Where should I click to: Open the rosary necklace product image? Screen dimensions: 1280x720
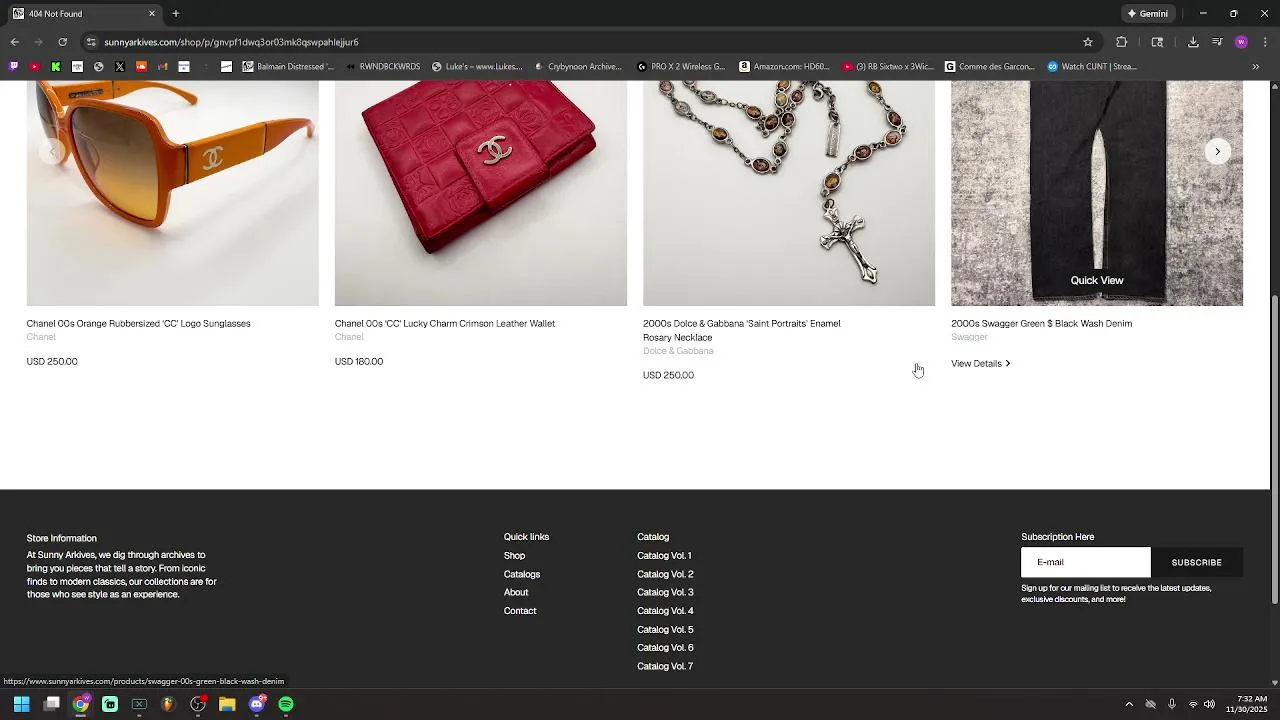(x=789, y=193)
